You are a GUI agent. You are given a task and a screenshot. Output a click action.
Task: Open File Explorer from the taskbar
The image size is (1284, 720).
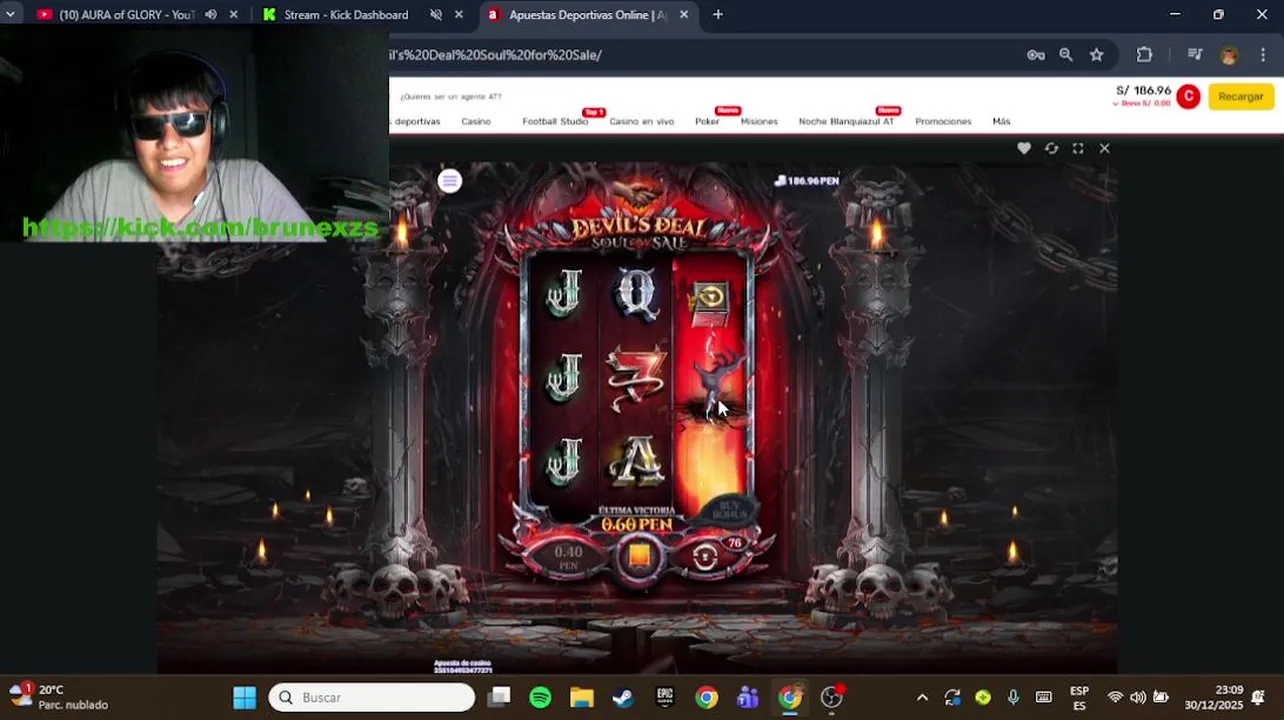click(x=582, y=697)
